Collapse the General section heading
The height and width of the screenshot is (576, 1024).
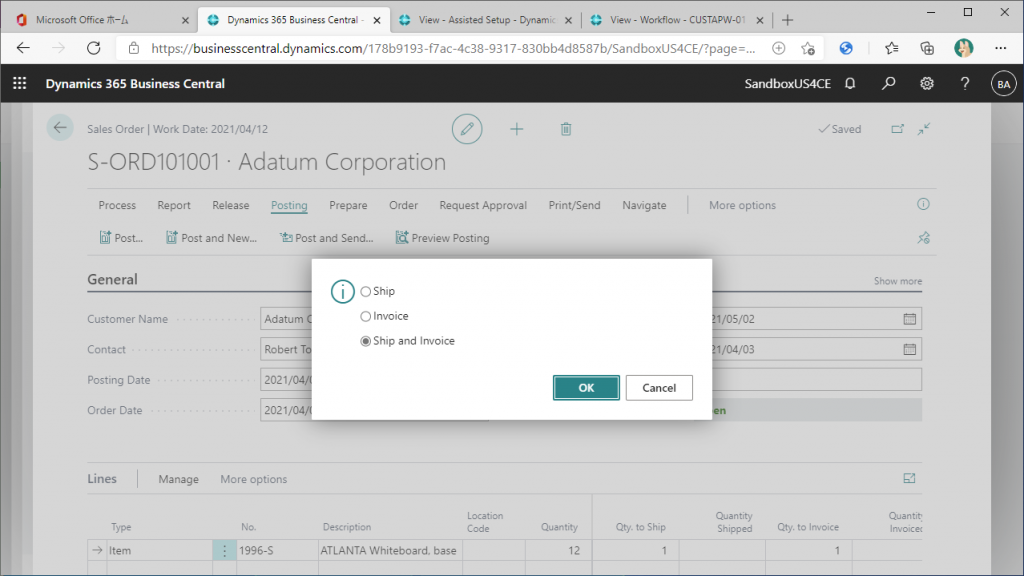112,280
